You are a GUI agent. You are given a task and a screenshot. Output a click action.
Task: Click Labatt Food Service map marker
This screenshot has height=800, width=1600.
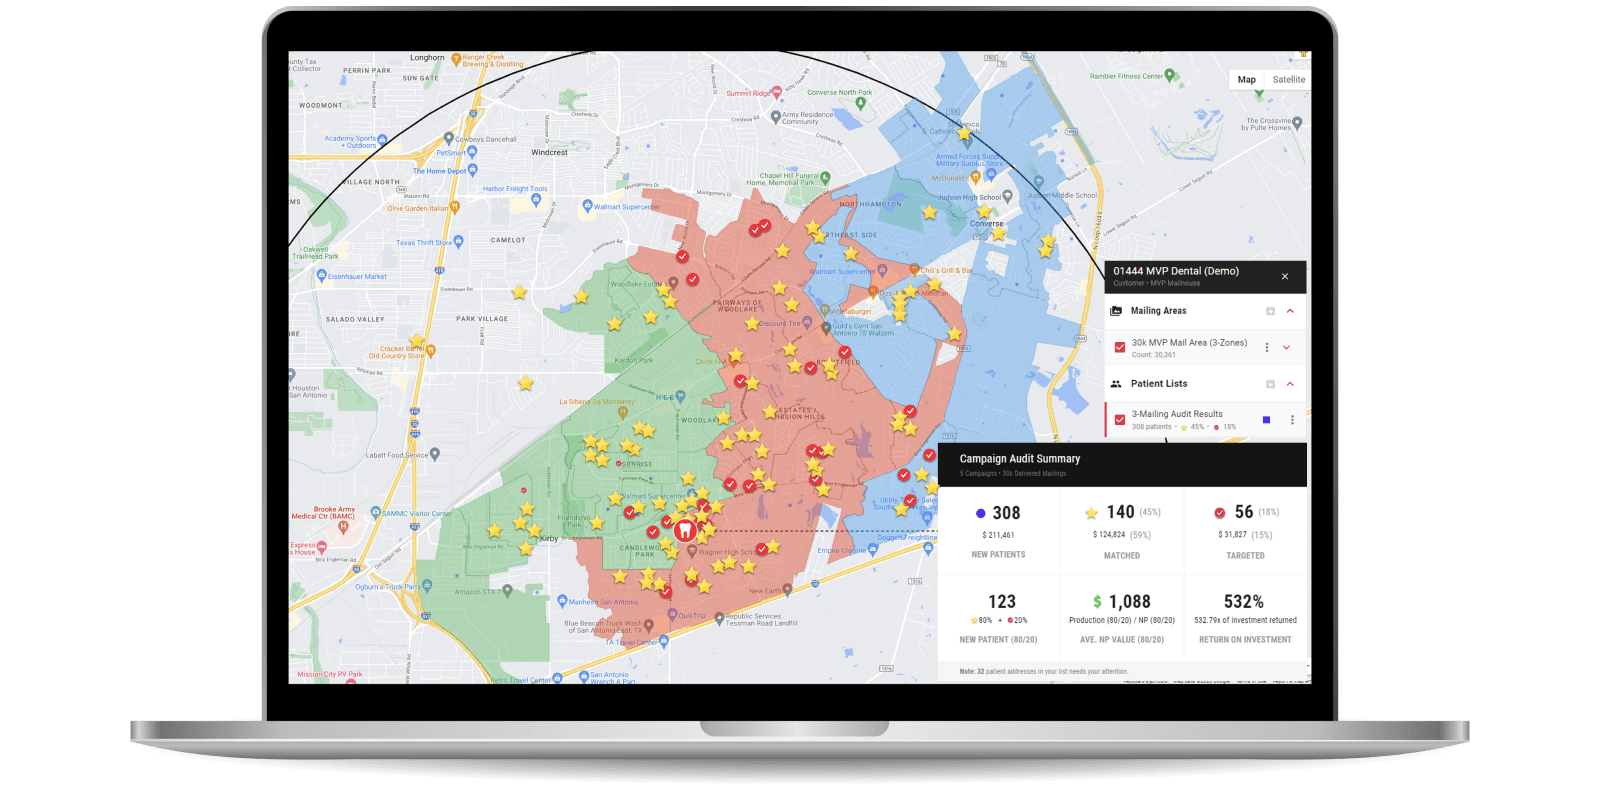(435, 454)
